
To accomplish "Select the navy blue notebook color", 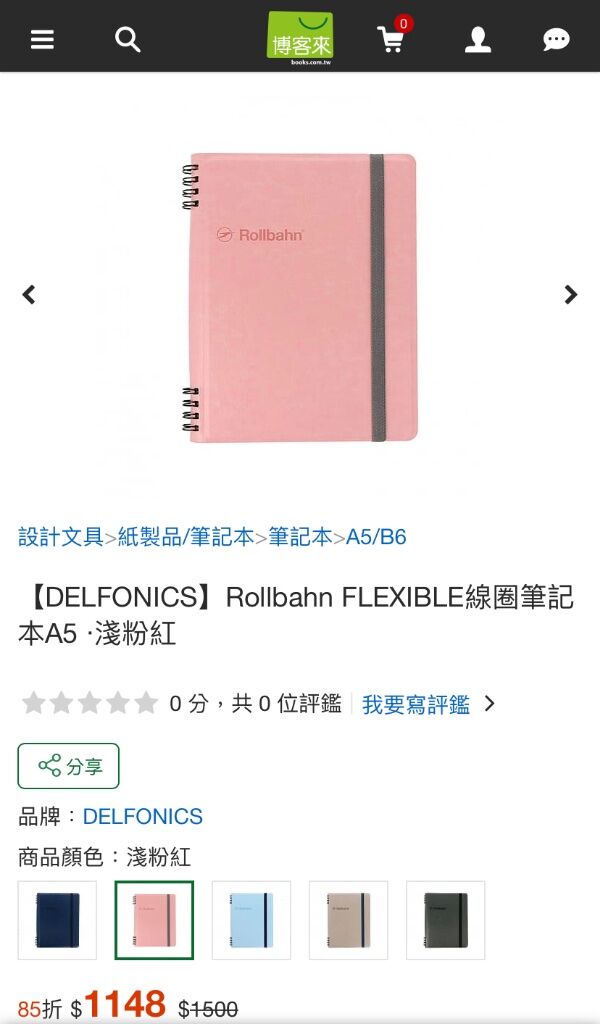I will coord(57,920).
